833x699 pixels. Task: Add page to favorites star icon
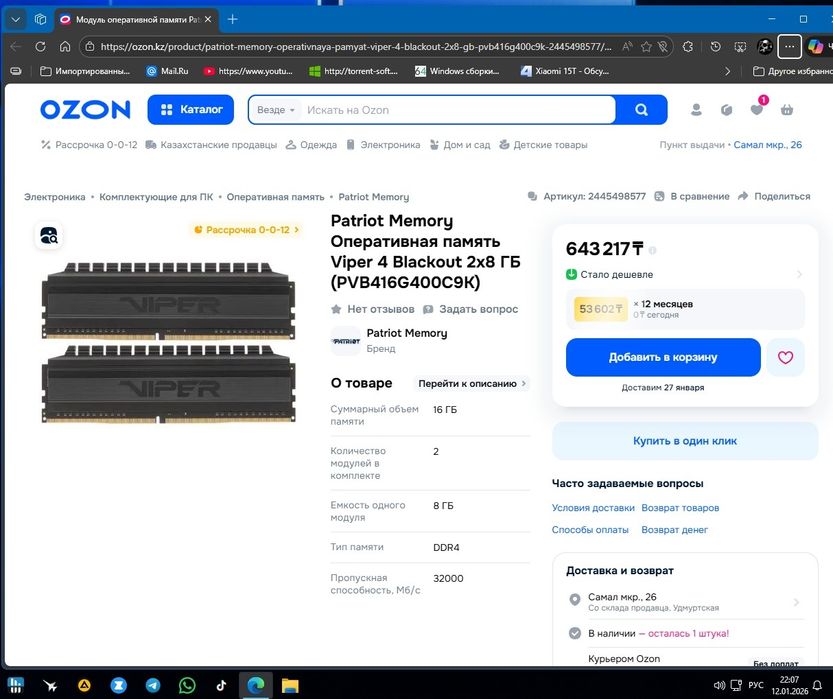point(646,47)
